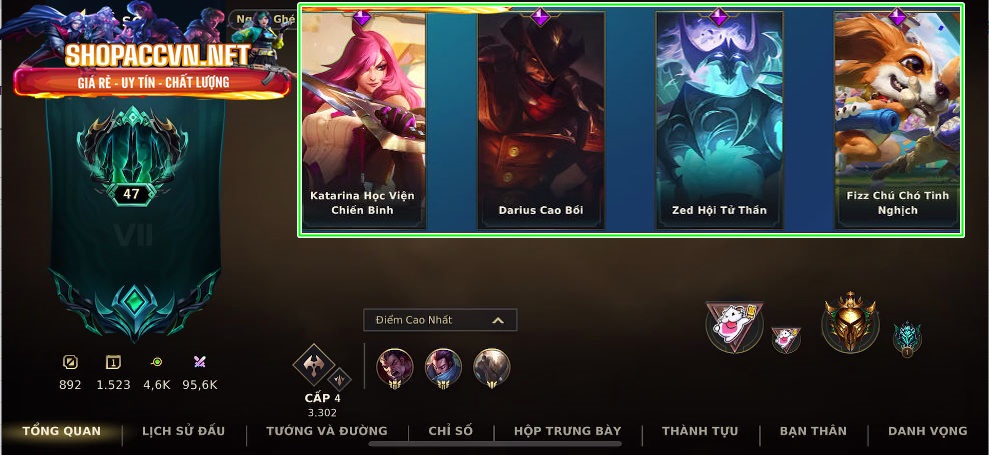Viewport: 989px width, 455px height.
Task: Select the Zed Hội Tử Thần skin card
Action: 720,120
